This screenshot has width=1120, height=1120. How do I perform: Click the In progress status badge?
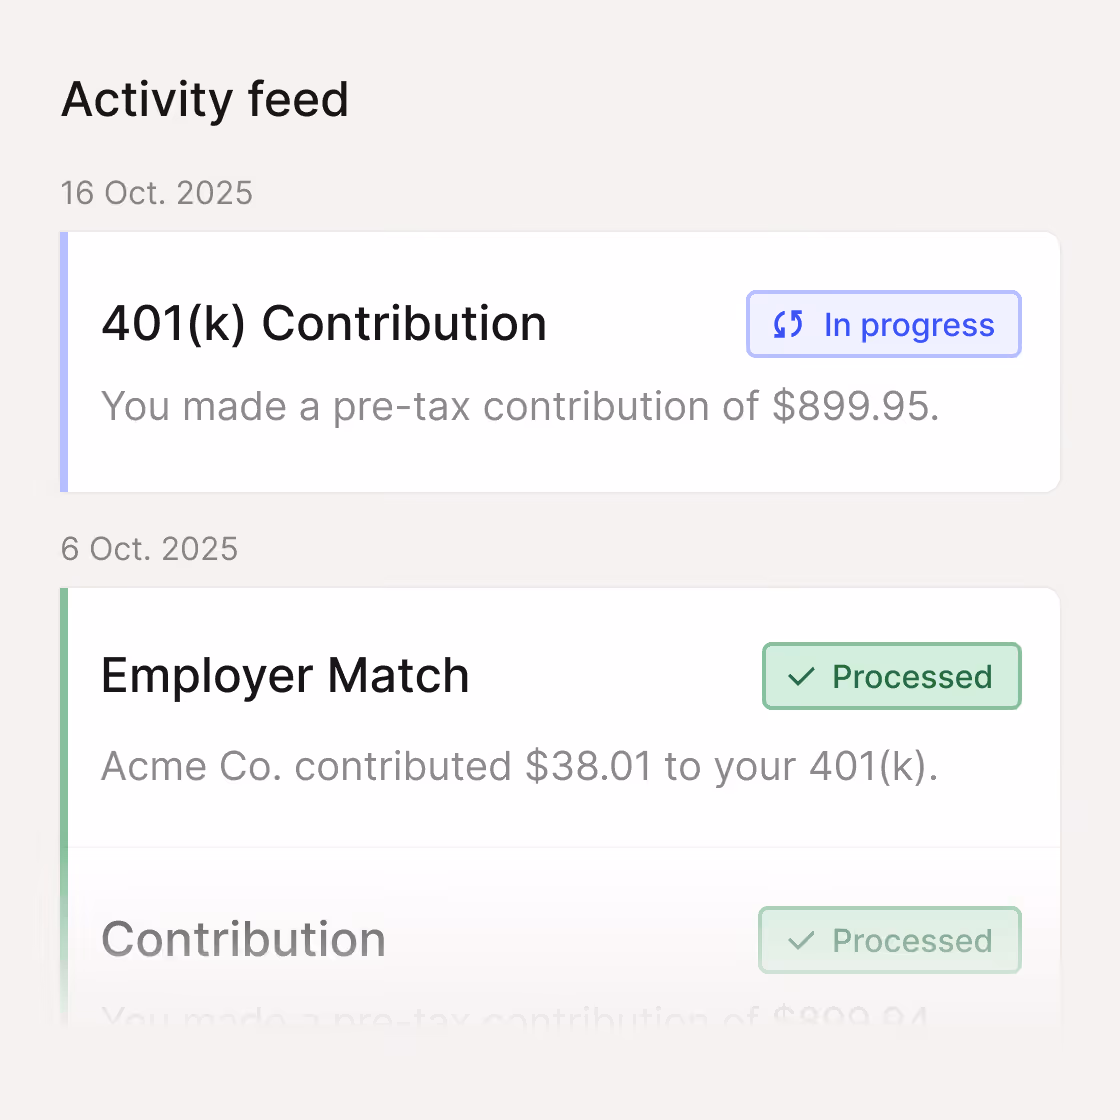coord(883,324)
